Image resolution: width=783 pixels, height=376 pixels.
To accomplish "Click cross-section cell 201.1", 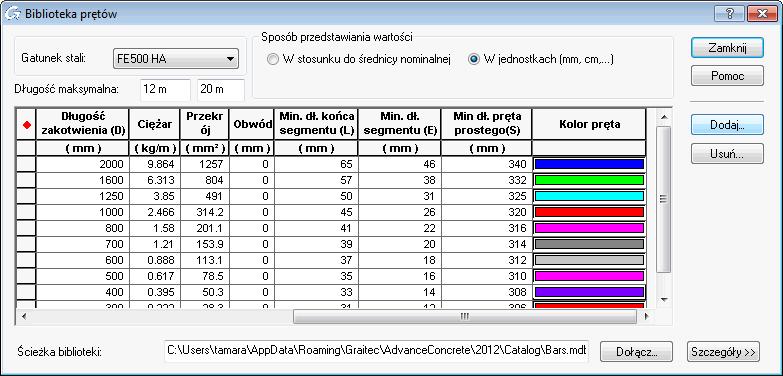I will pos(205,228).
